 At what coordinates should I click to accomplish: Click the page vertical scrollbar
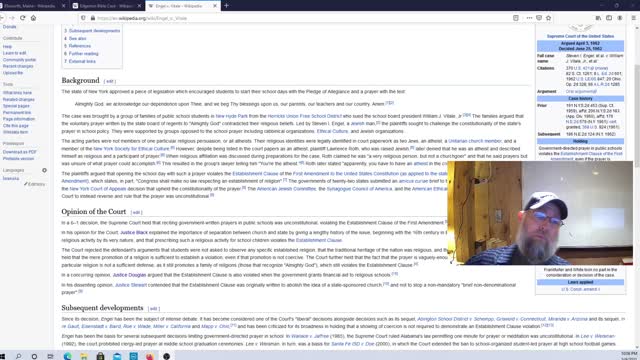(x=637, y=186)
